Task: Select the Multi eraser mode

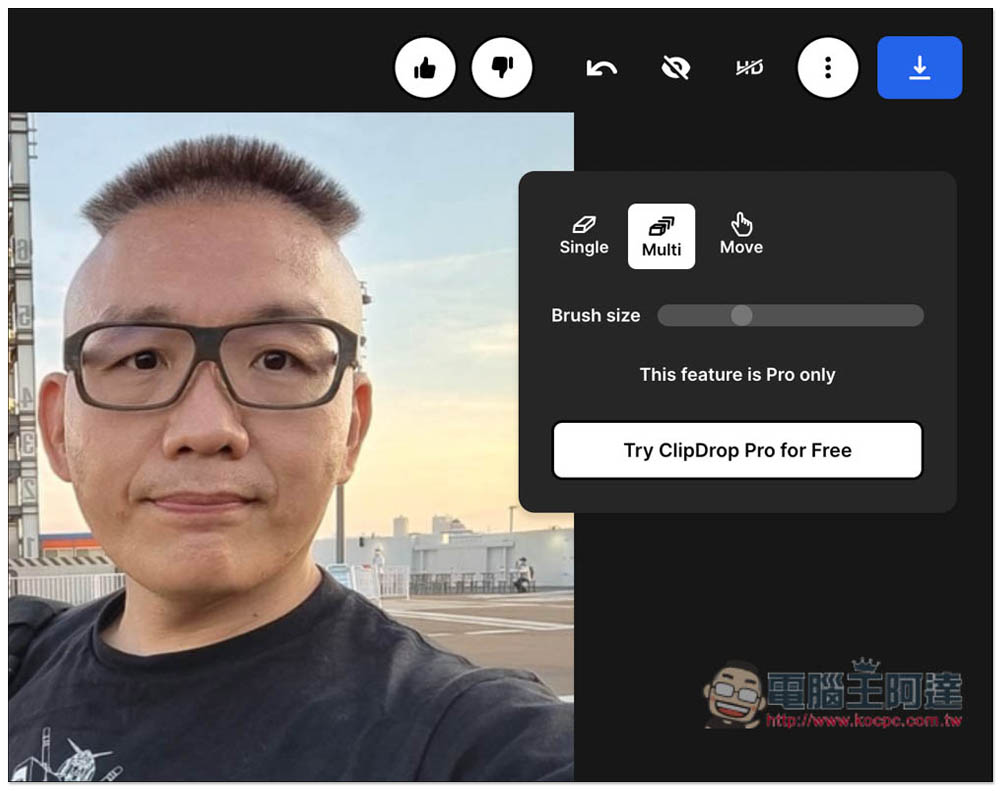Action: pyautogui.click(x=661, y=236)
